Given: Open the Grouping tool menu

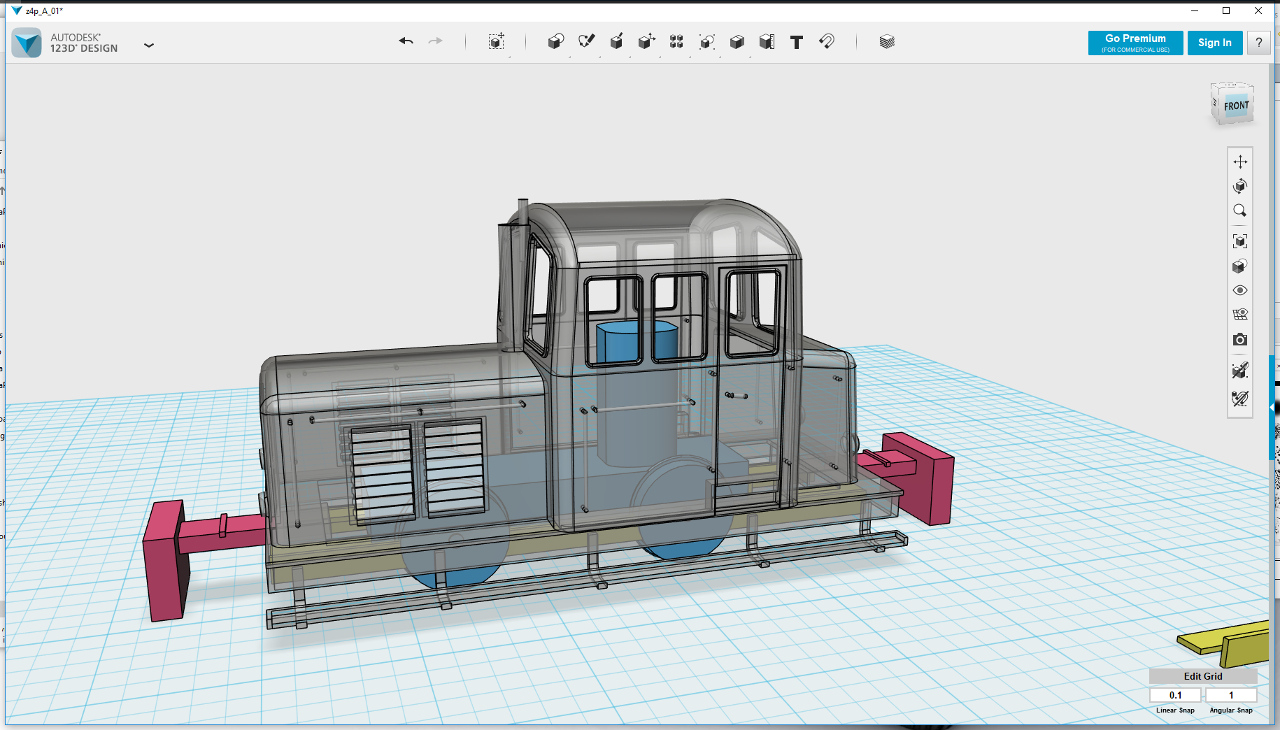Looking at the screenshot, I should click(x=707, y=42).
